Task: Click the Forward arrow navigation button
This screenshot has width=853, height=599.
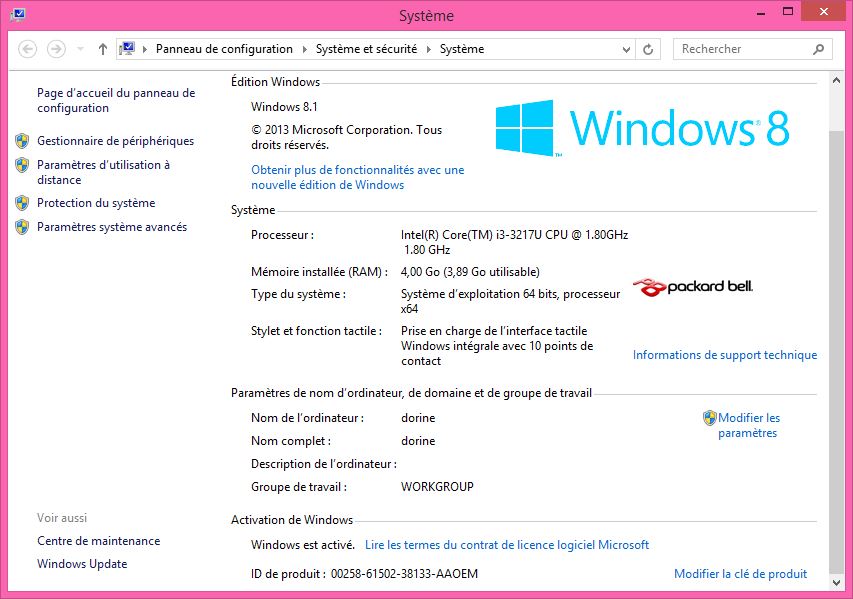Action: tap(56, 49)
